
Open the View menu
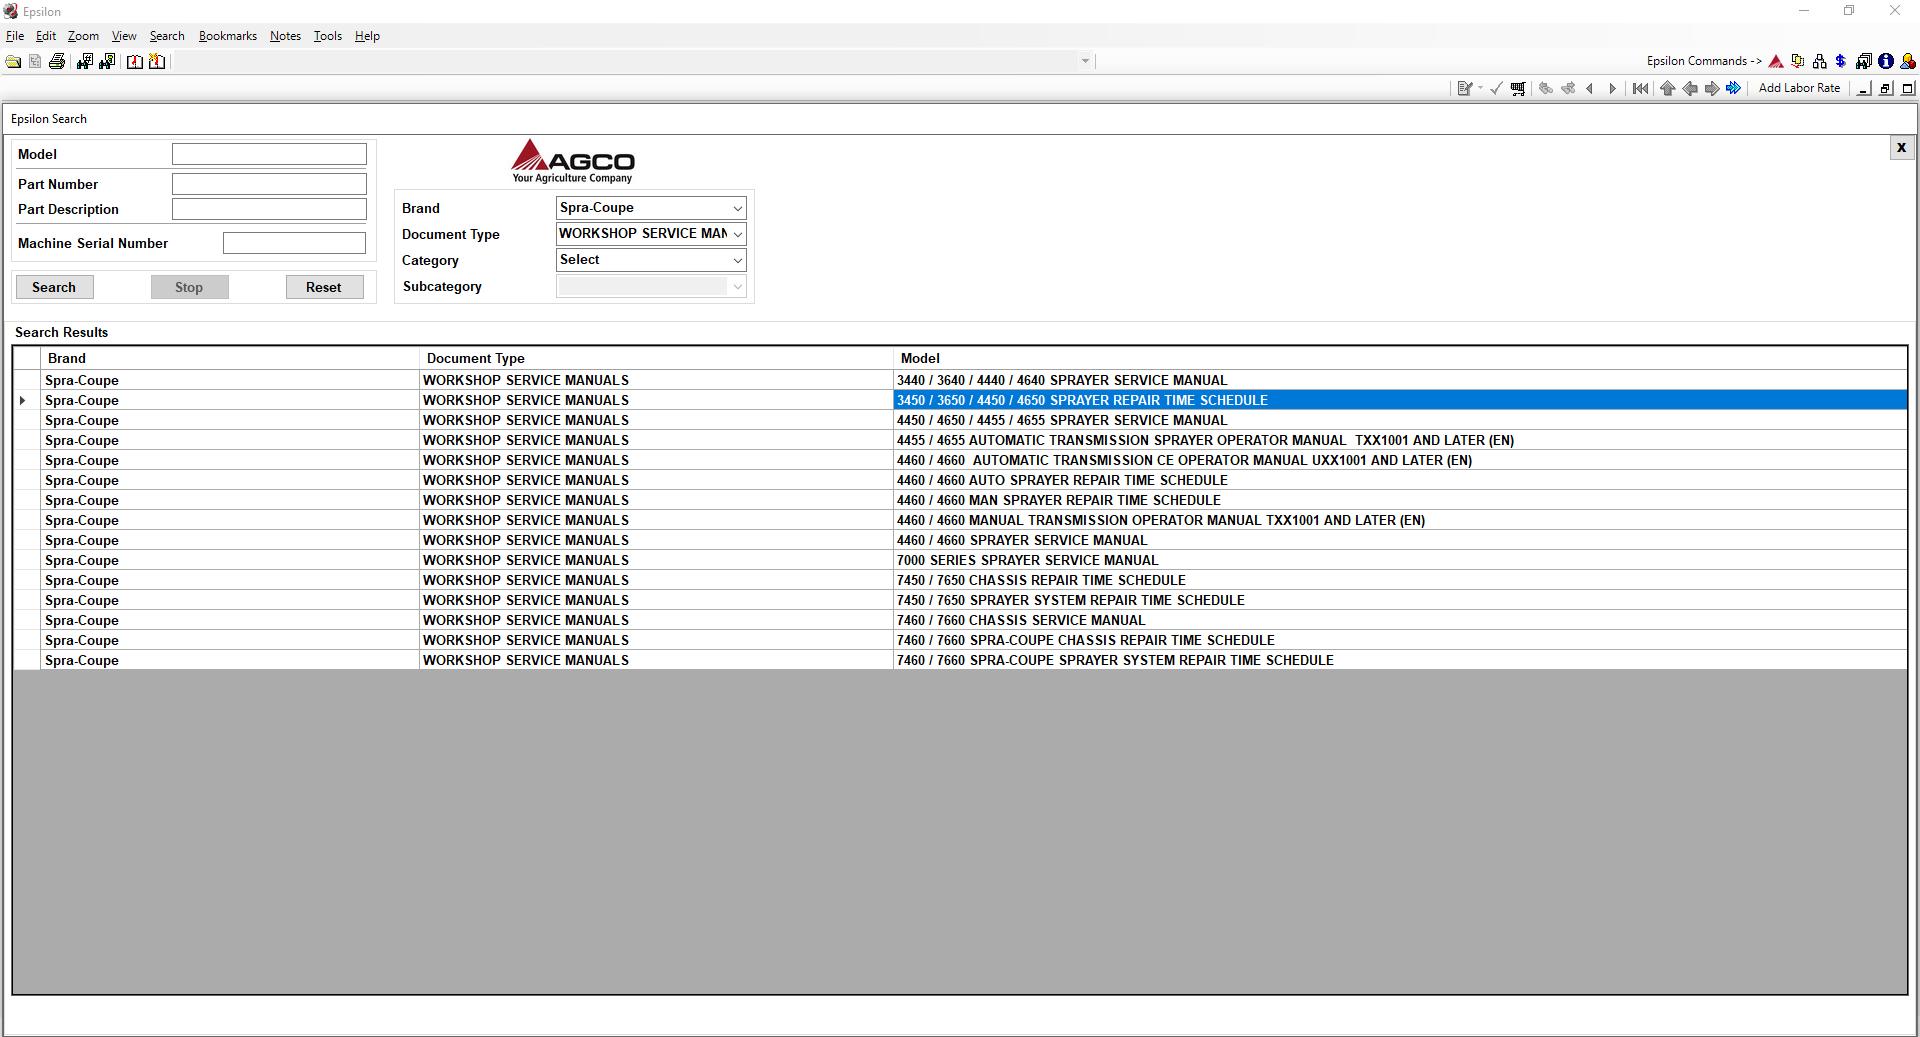coord(124,36)
